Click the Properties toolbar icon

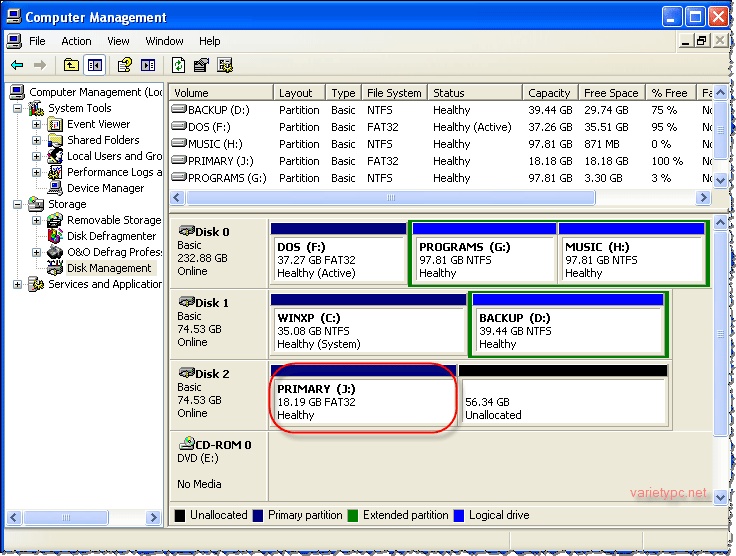click(201, 65)
